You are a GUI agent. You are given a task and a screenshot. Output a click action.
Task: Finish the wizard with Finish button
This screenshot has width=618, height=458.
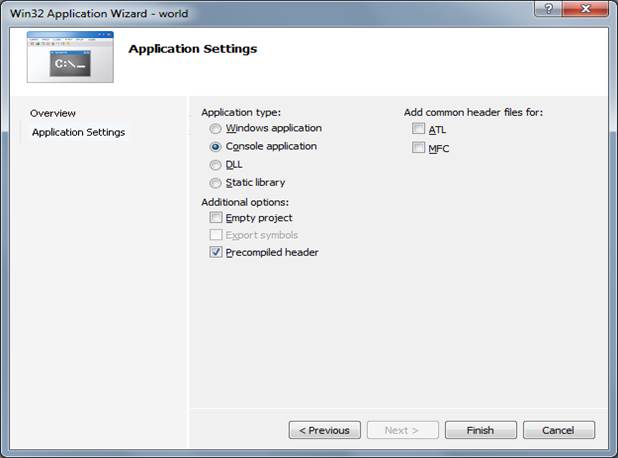(480, 430)
